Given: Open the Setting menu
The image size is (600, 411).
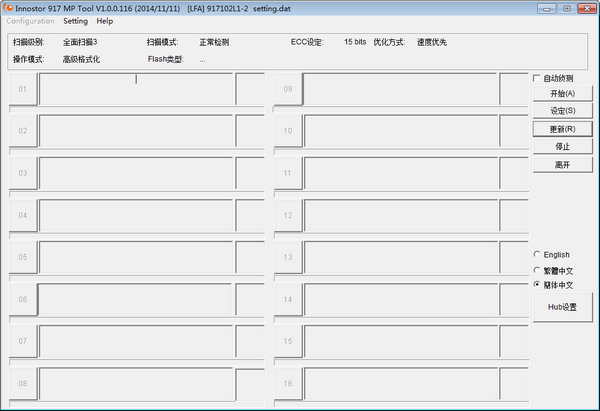Looking at the screenshot, I should pyautogui.click(x=75, y=21).
